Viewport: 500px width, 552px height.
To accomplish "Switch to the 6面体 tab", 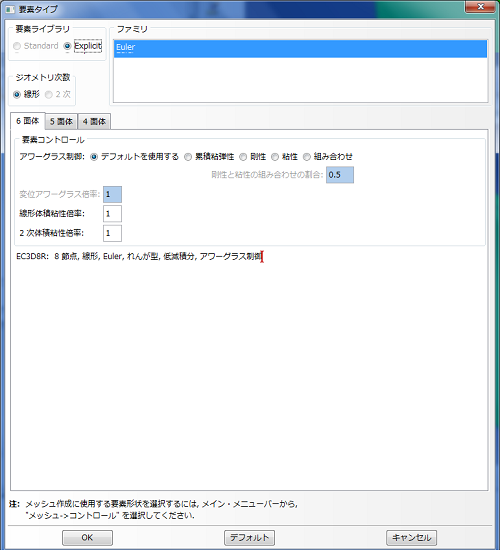I will [28, 121].
